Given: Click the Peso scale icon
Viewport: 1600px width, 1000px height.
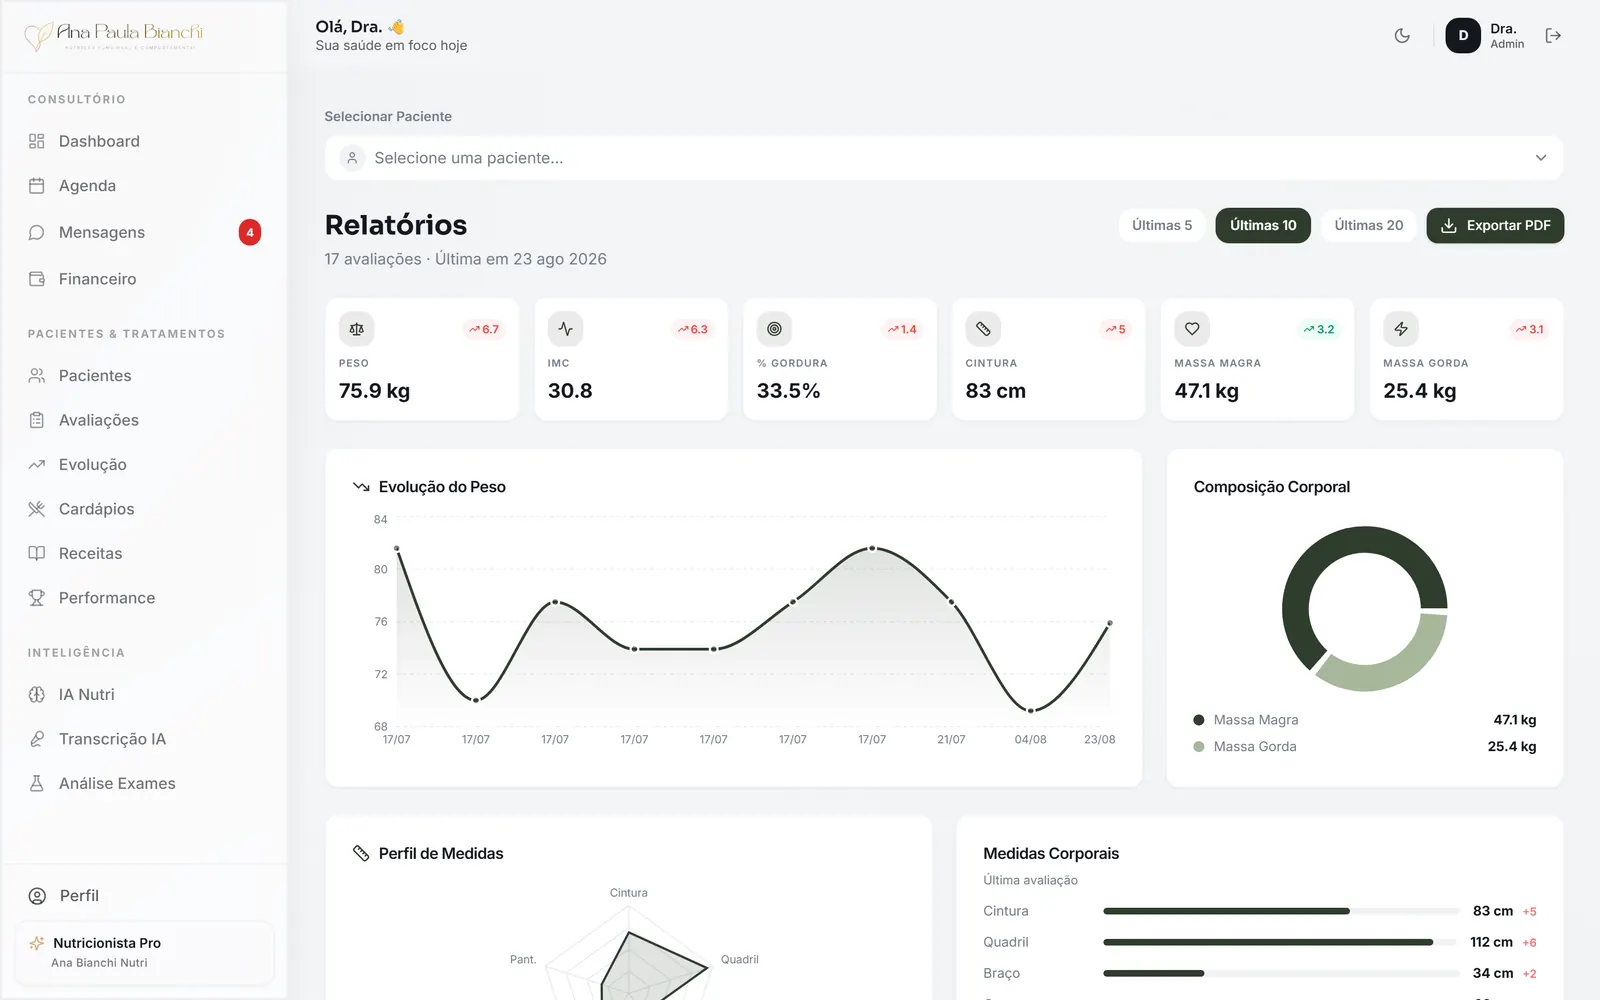Looking at the screenshot, I should point(357,329).
